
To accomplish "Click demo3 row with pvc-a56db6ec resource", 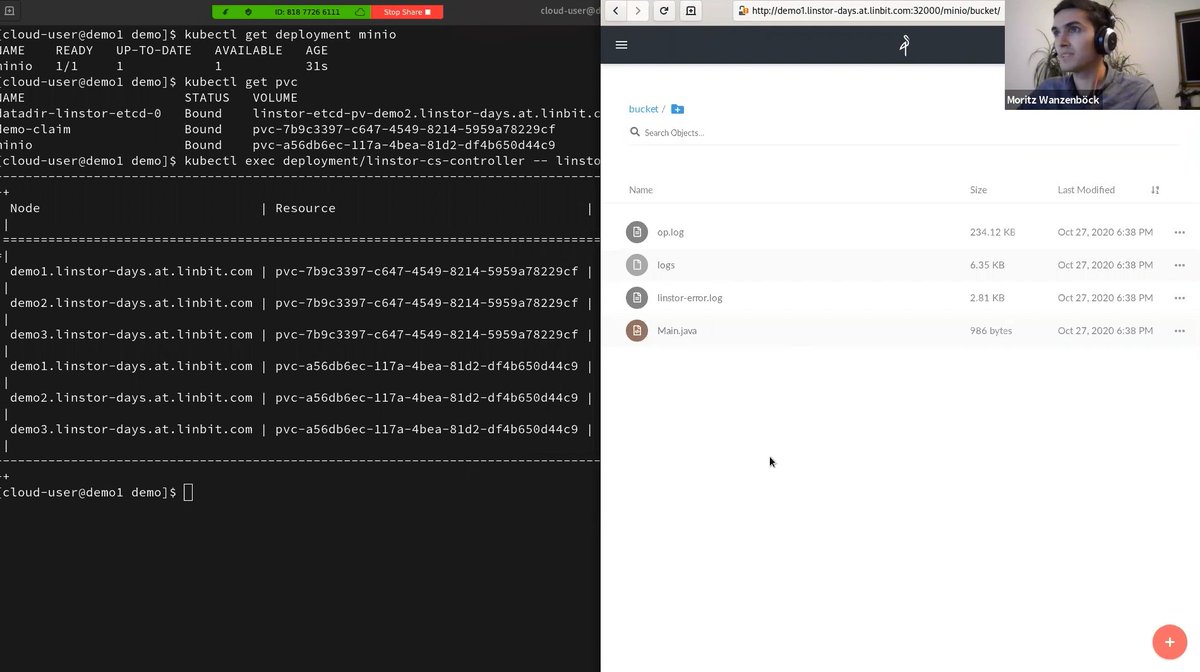I will (x=300, y=429).
